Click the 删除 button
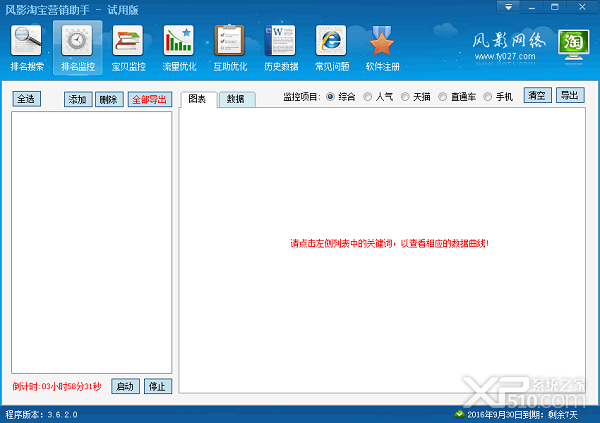The height and width of the screenshot is (423, 600). coord(109,100)
